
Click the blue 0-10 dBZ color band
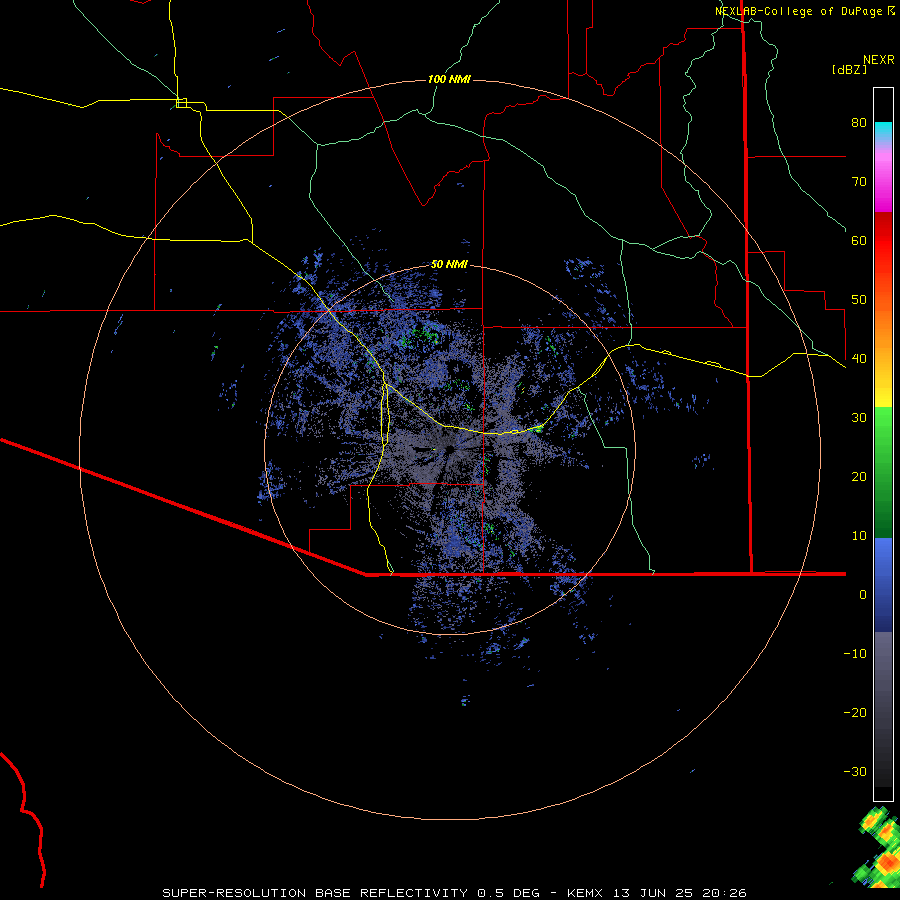[x=883, y=567]
